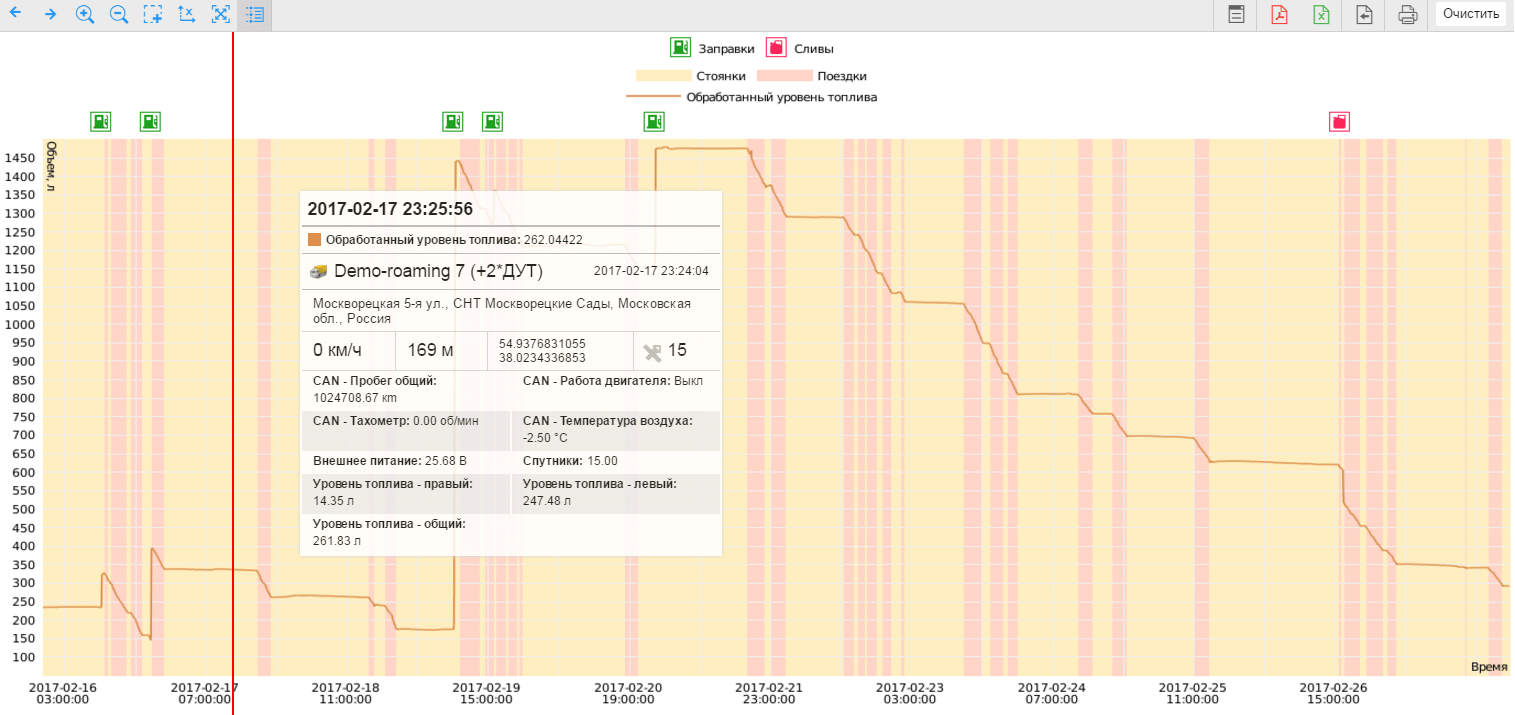Hide the Стоянки series via the legend
1515x715 pixels.
(x=691, y=76)
